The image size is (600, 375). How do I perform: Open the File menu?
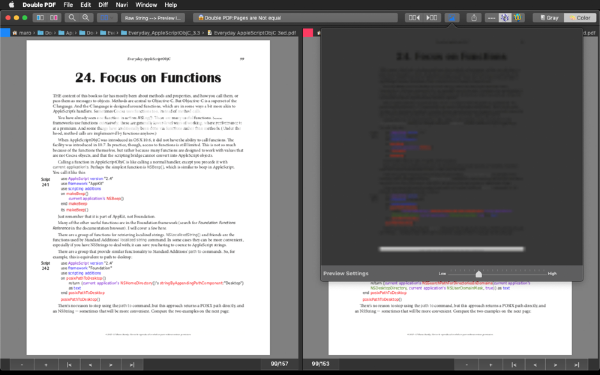point(68,5)
